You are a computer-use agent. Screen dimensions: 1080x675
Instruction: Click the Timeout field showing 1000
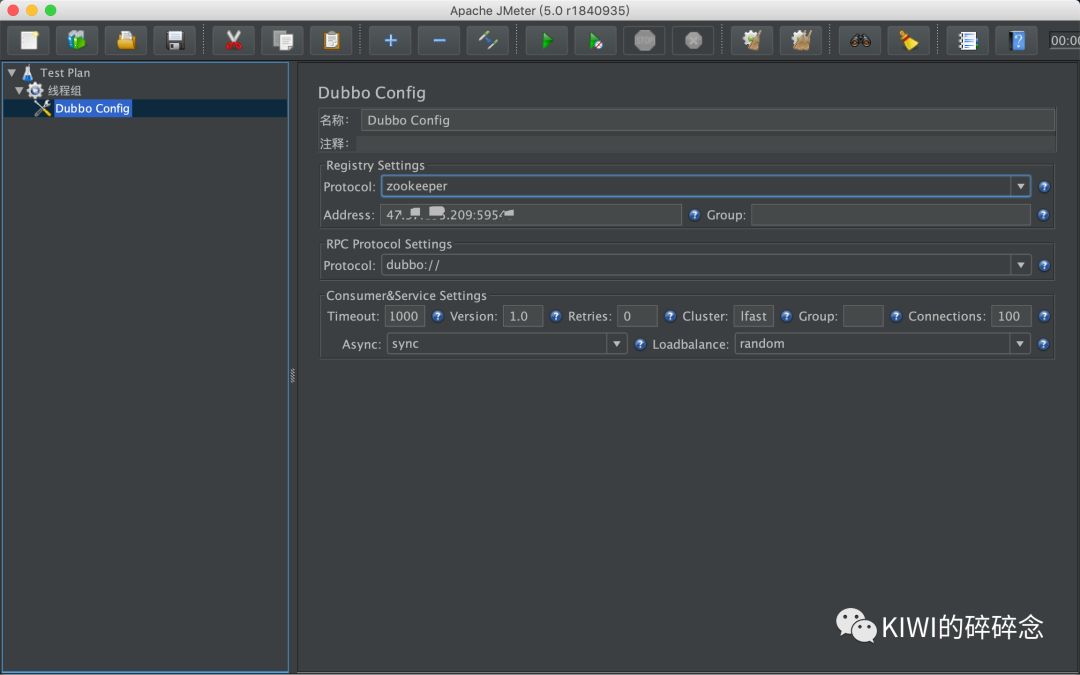coord(404,316)
